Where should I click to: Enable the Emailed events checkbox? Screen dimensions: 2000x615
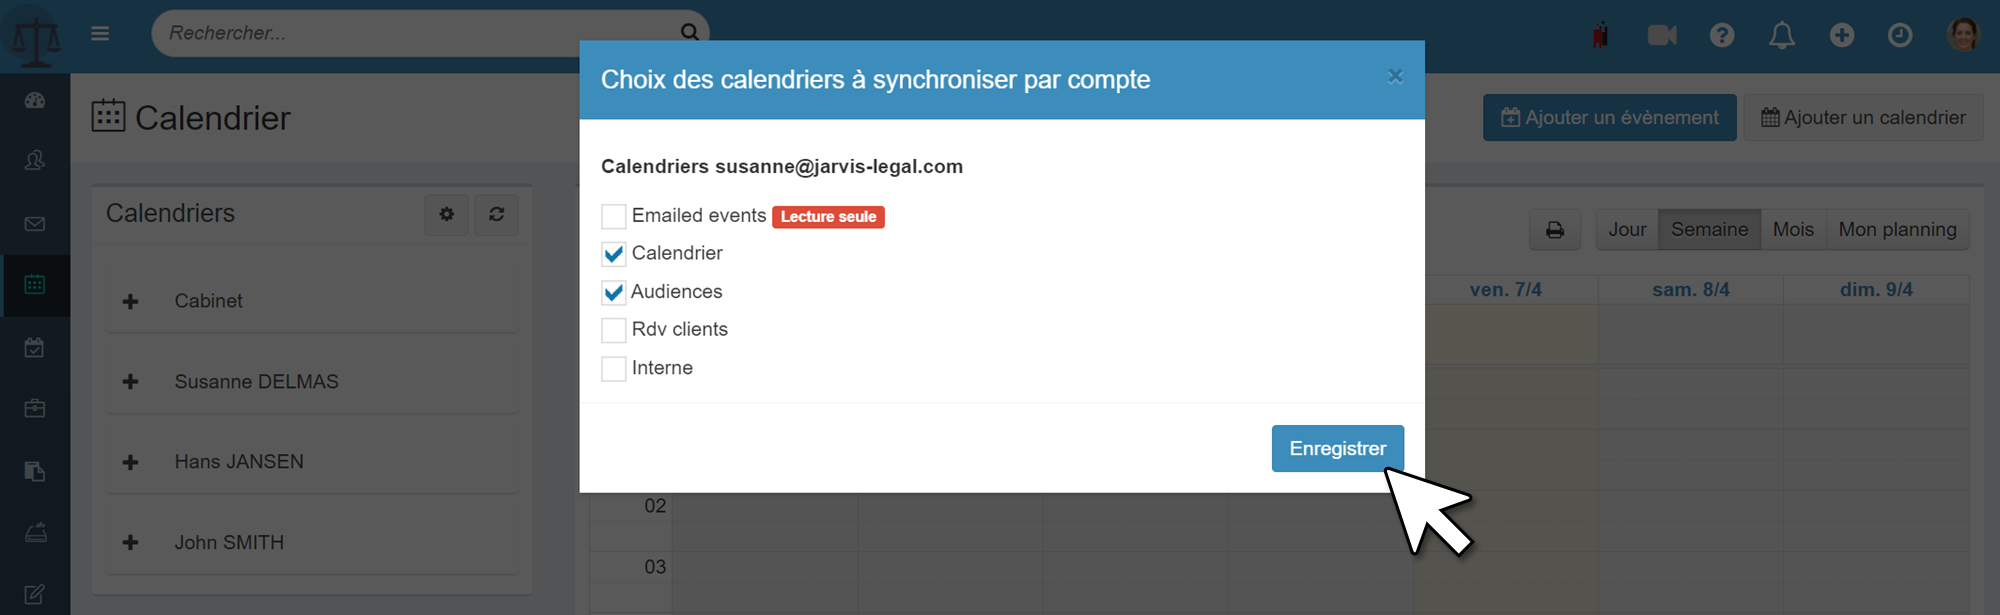[614, 216]
